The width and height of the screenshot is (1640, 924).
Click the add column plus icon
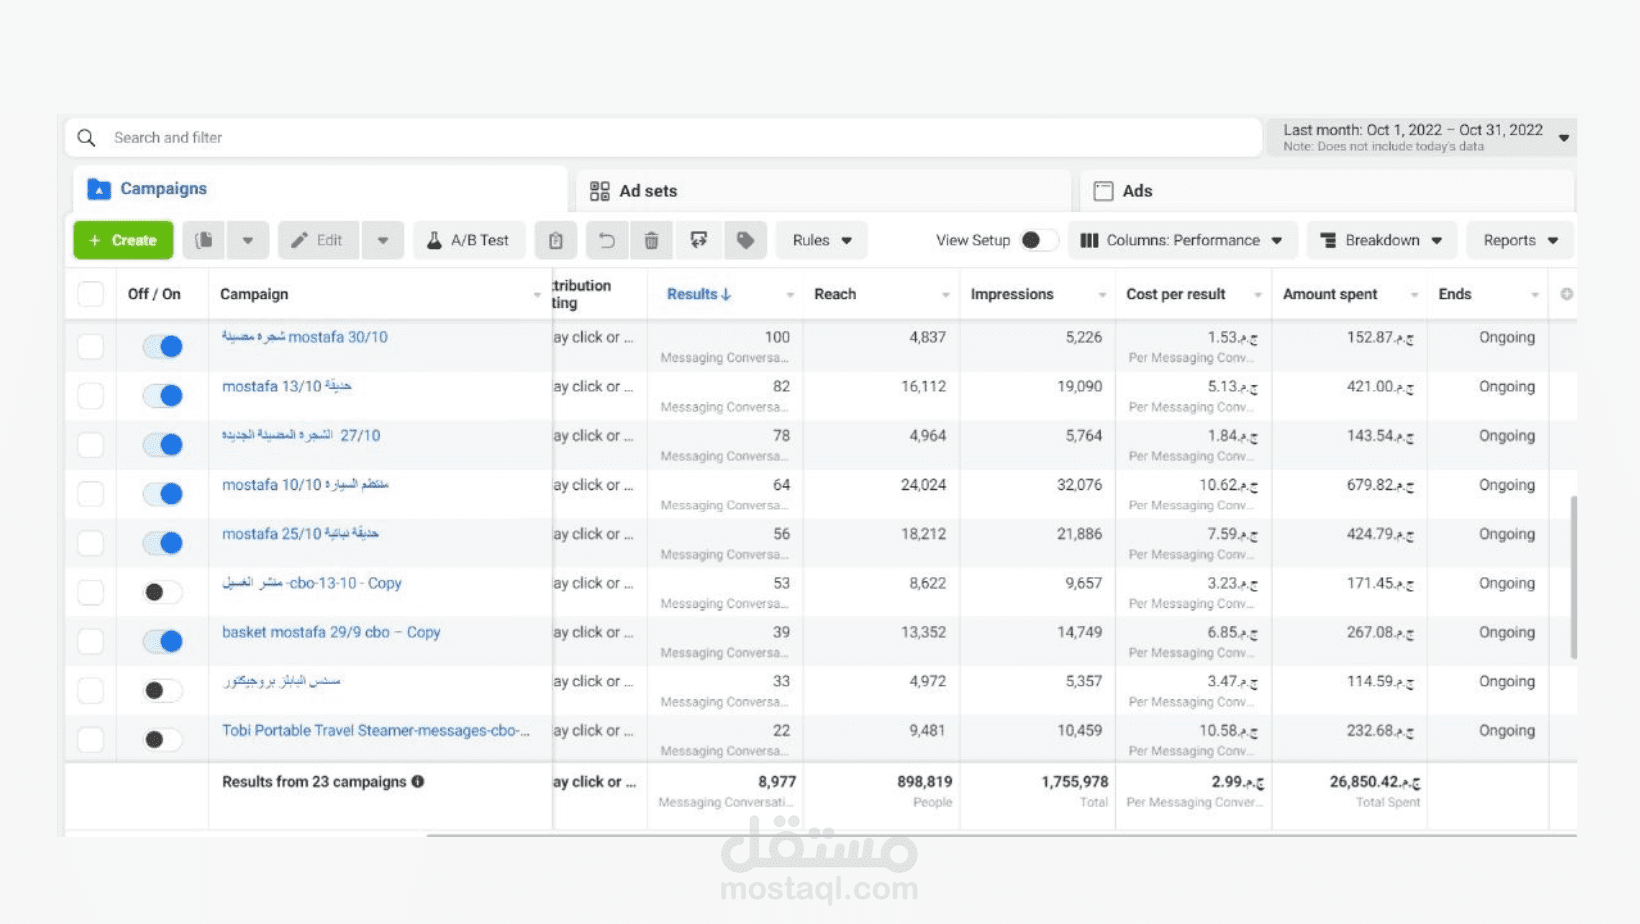click(1566, 294)
